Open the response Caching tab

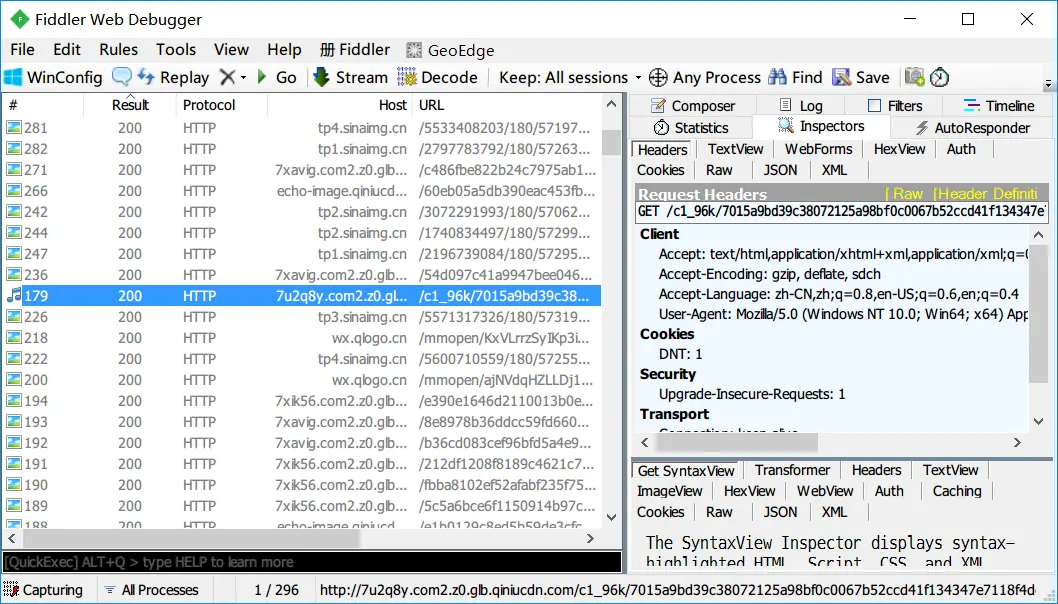957,491
